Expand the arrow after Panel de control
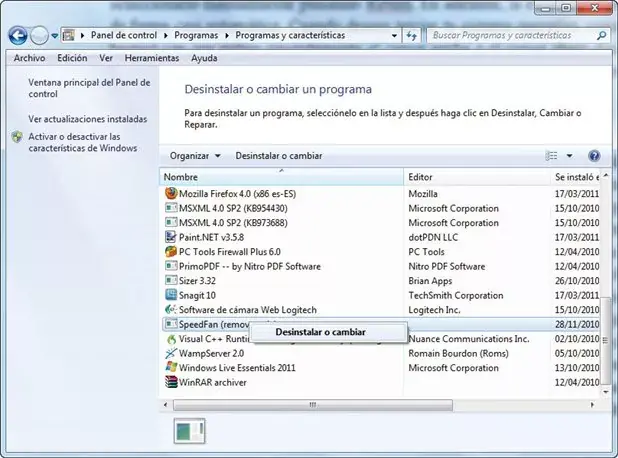The width and height of the screenshot is (618, 458). (166, 35)
